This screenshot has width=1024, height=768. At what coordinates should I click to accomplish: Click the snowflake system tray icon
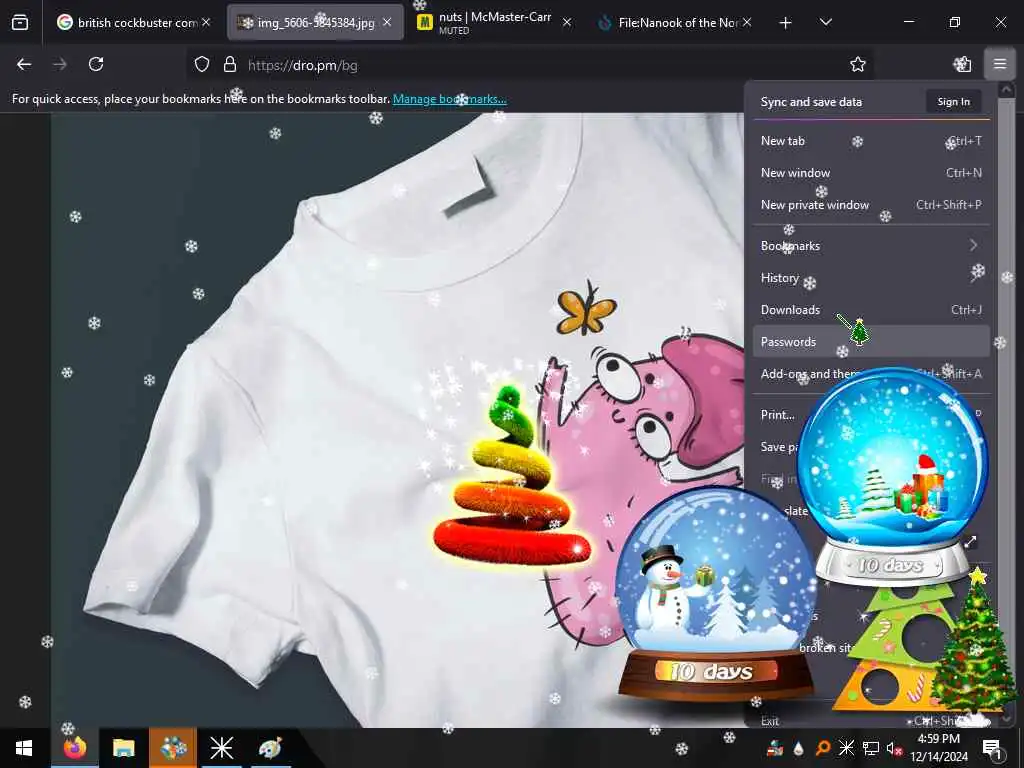(x=846, y=748)
